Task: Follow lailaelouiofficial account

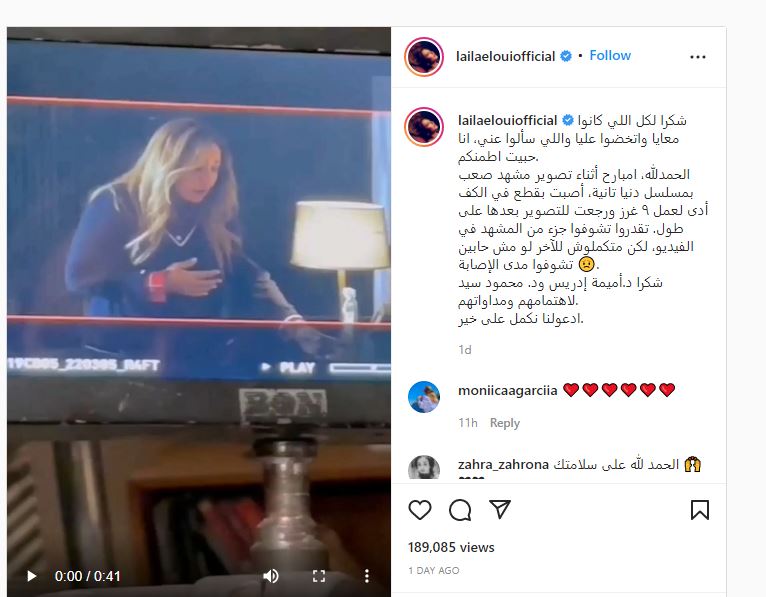Action: click(x=610, y=56)
